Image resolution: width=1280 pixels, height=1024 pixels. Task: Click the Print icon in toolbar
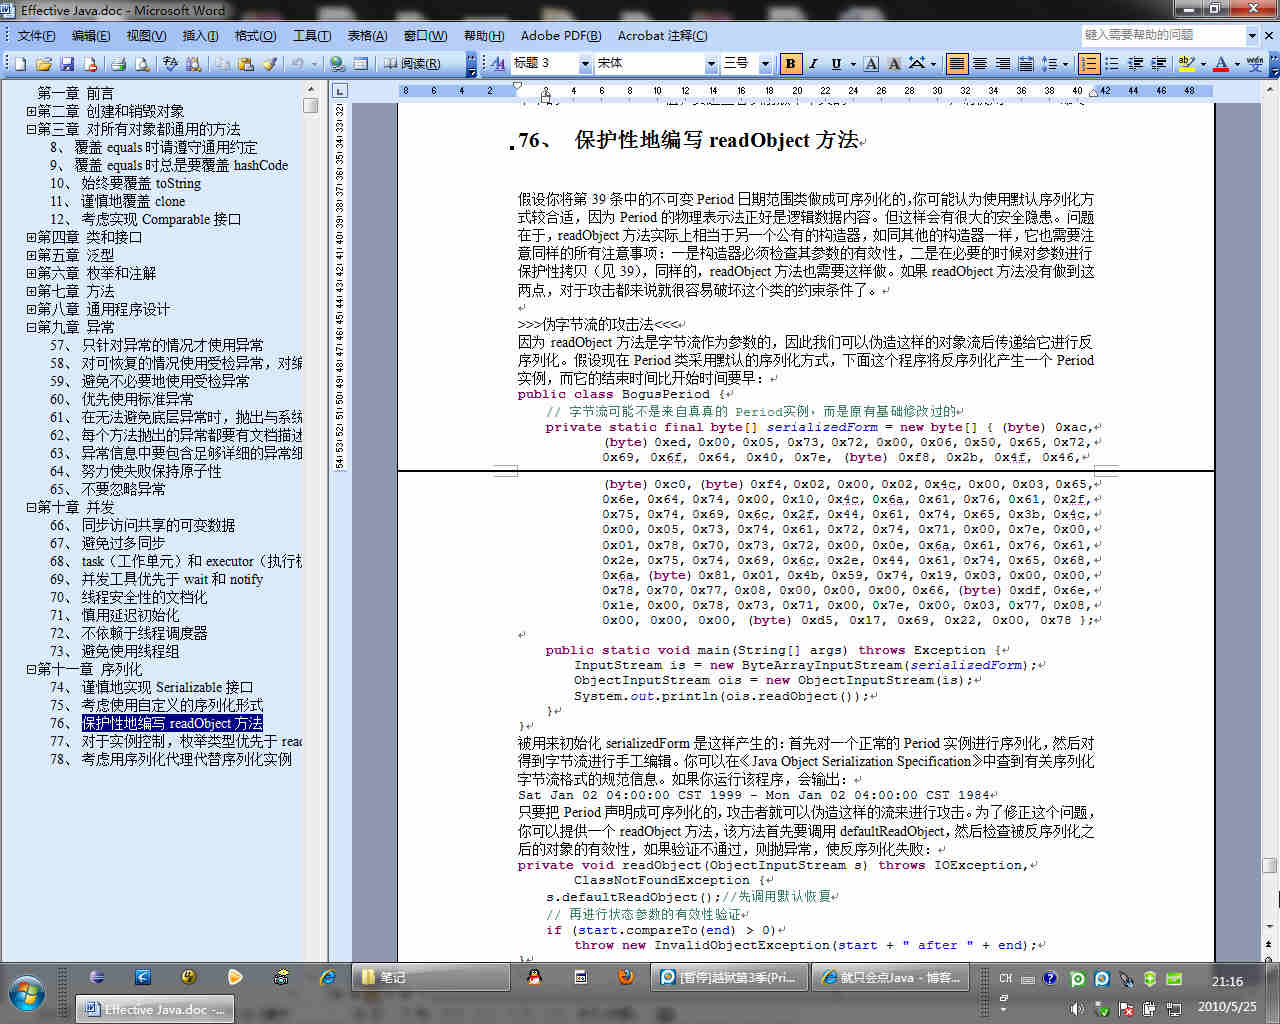pos(118,64)
